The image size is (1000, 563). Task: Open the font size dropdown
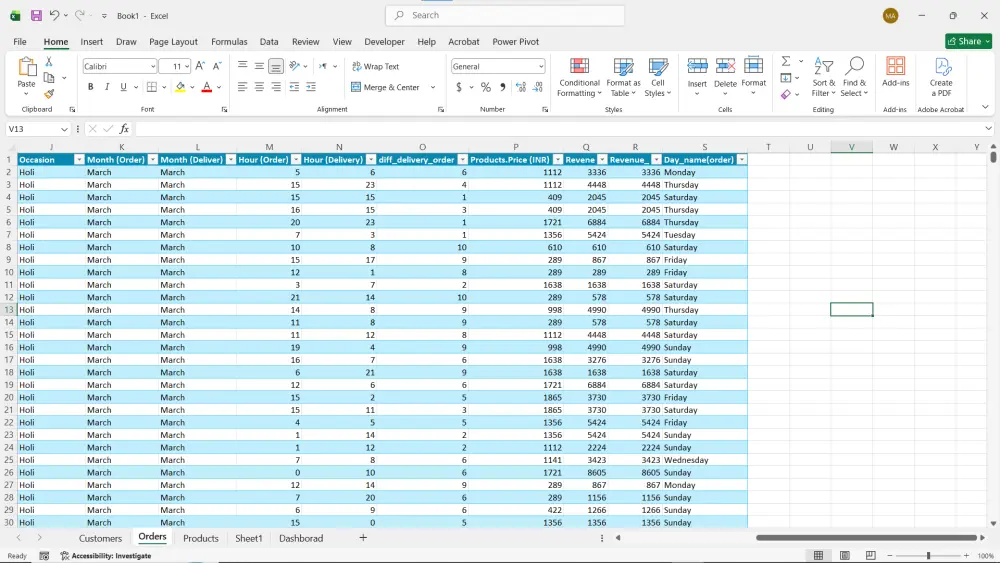click(x=187, y=66)
